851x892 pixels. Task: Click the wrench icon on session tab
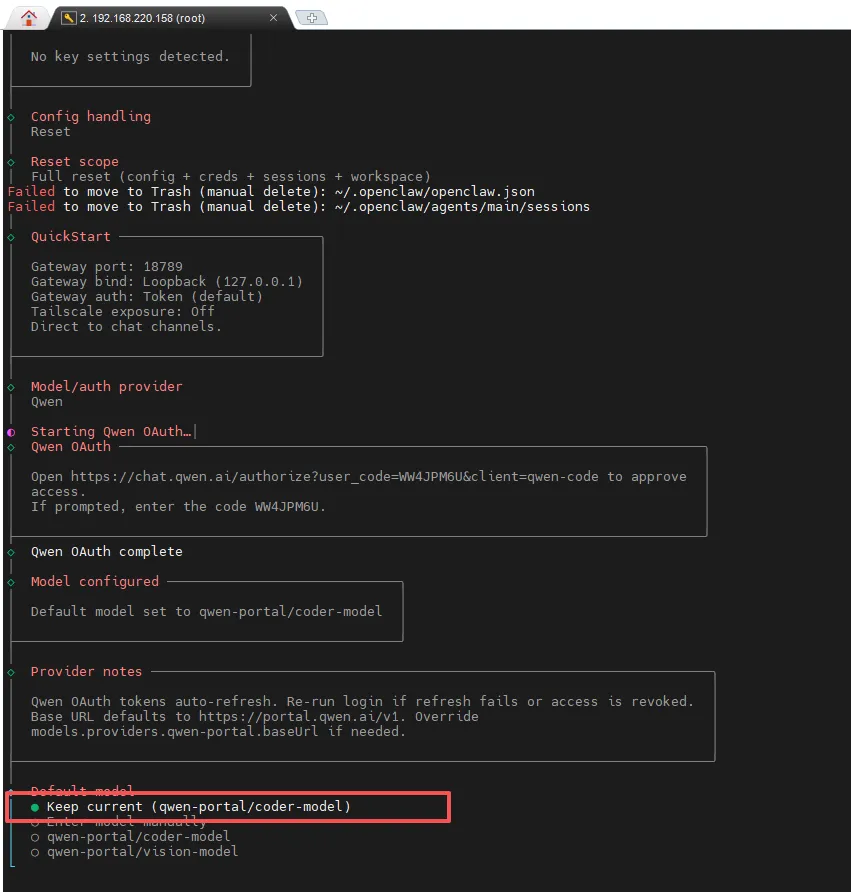(68, 18)
